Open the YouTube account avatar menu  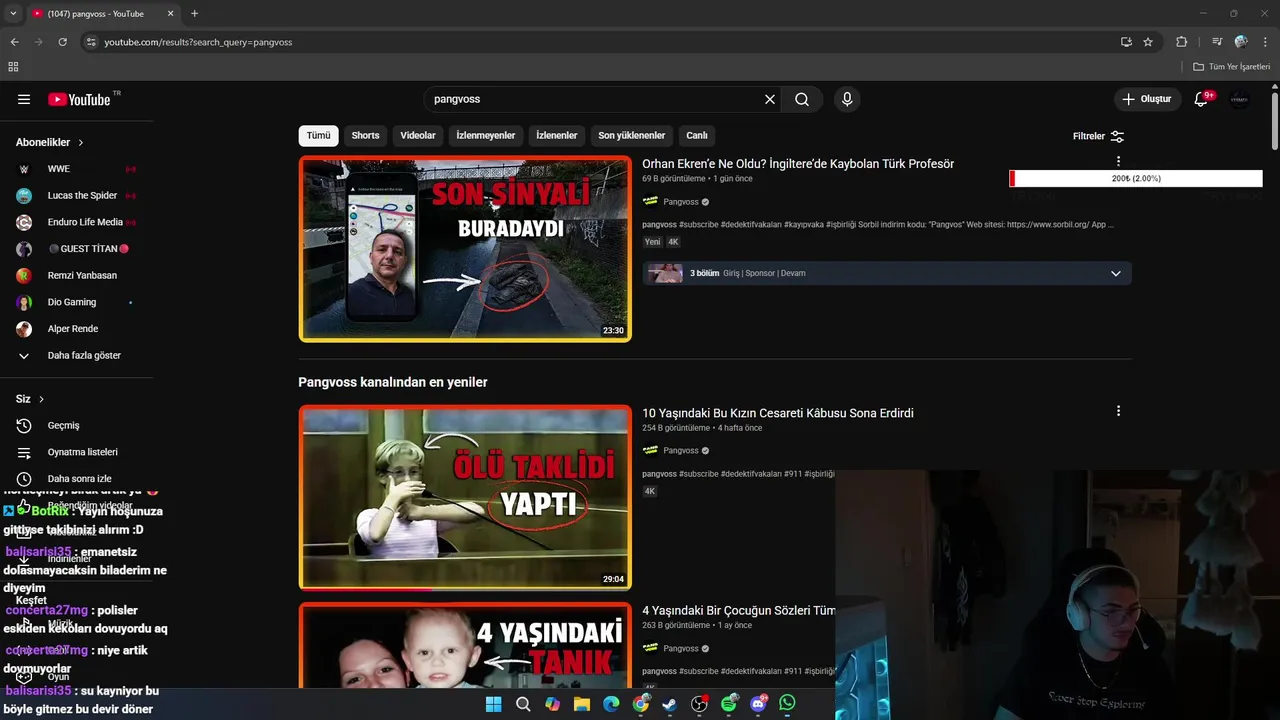(x=1240, y=99)
